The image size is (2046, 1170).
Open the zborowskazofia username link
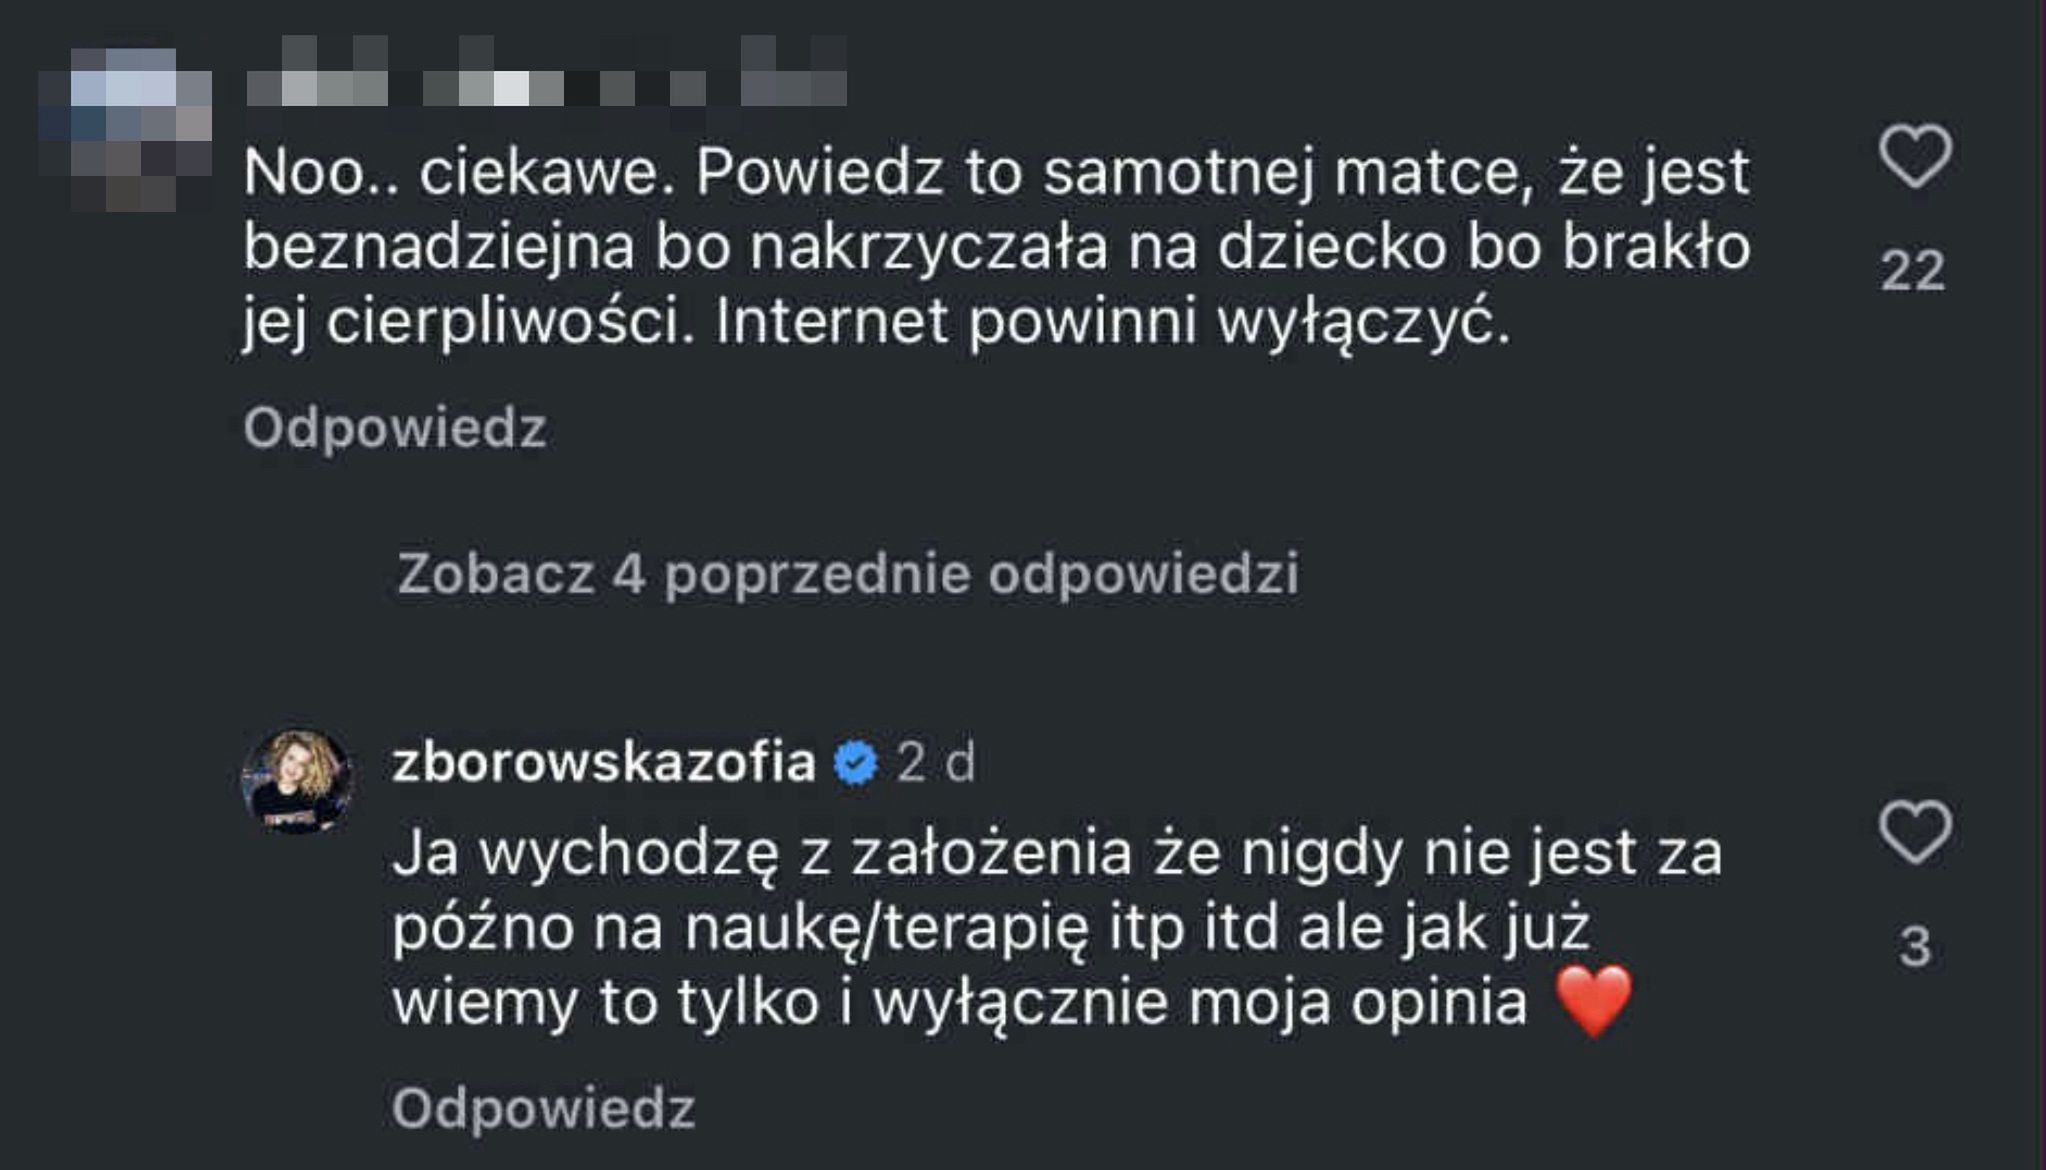click(x=604, y=764)
